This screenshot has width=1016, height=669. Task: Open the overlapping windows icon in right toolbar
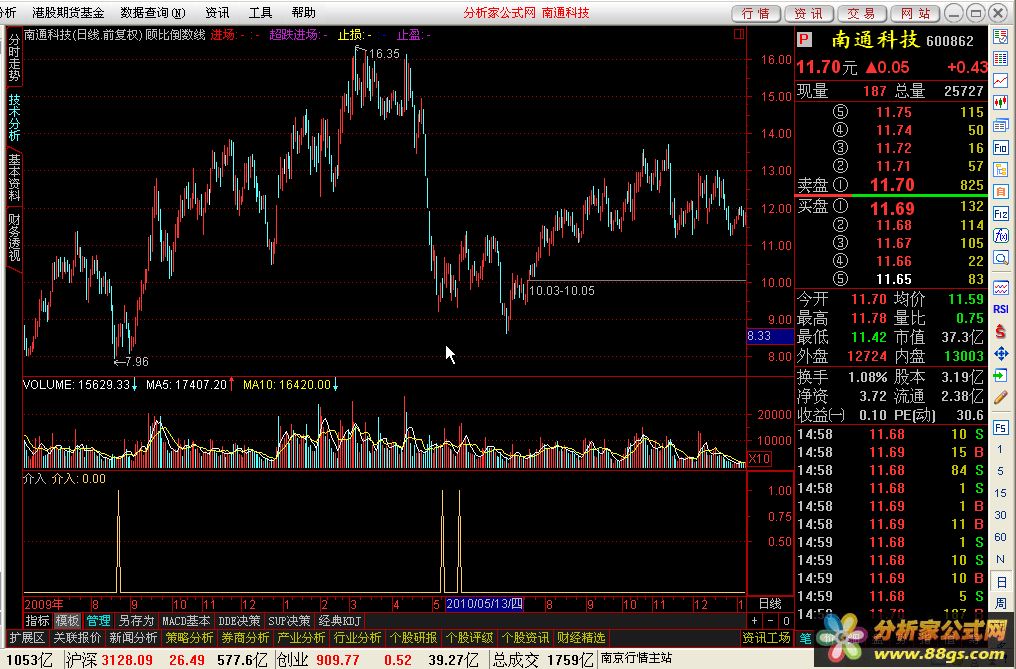[1000, 125]
